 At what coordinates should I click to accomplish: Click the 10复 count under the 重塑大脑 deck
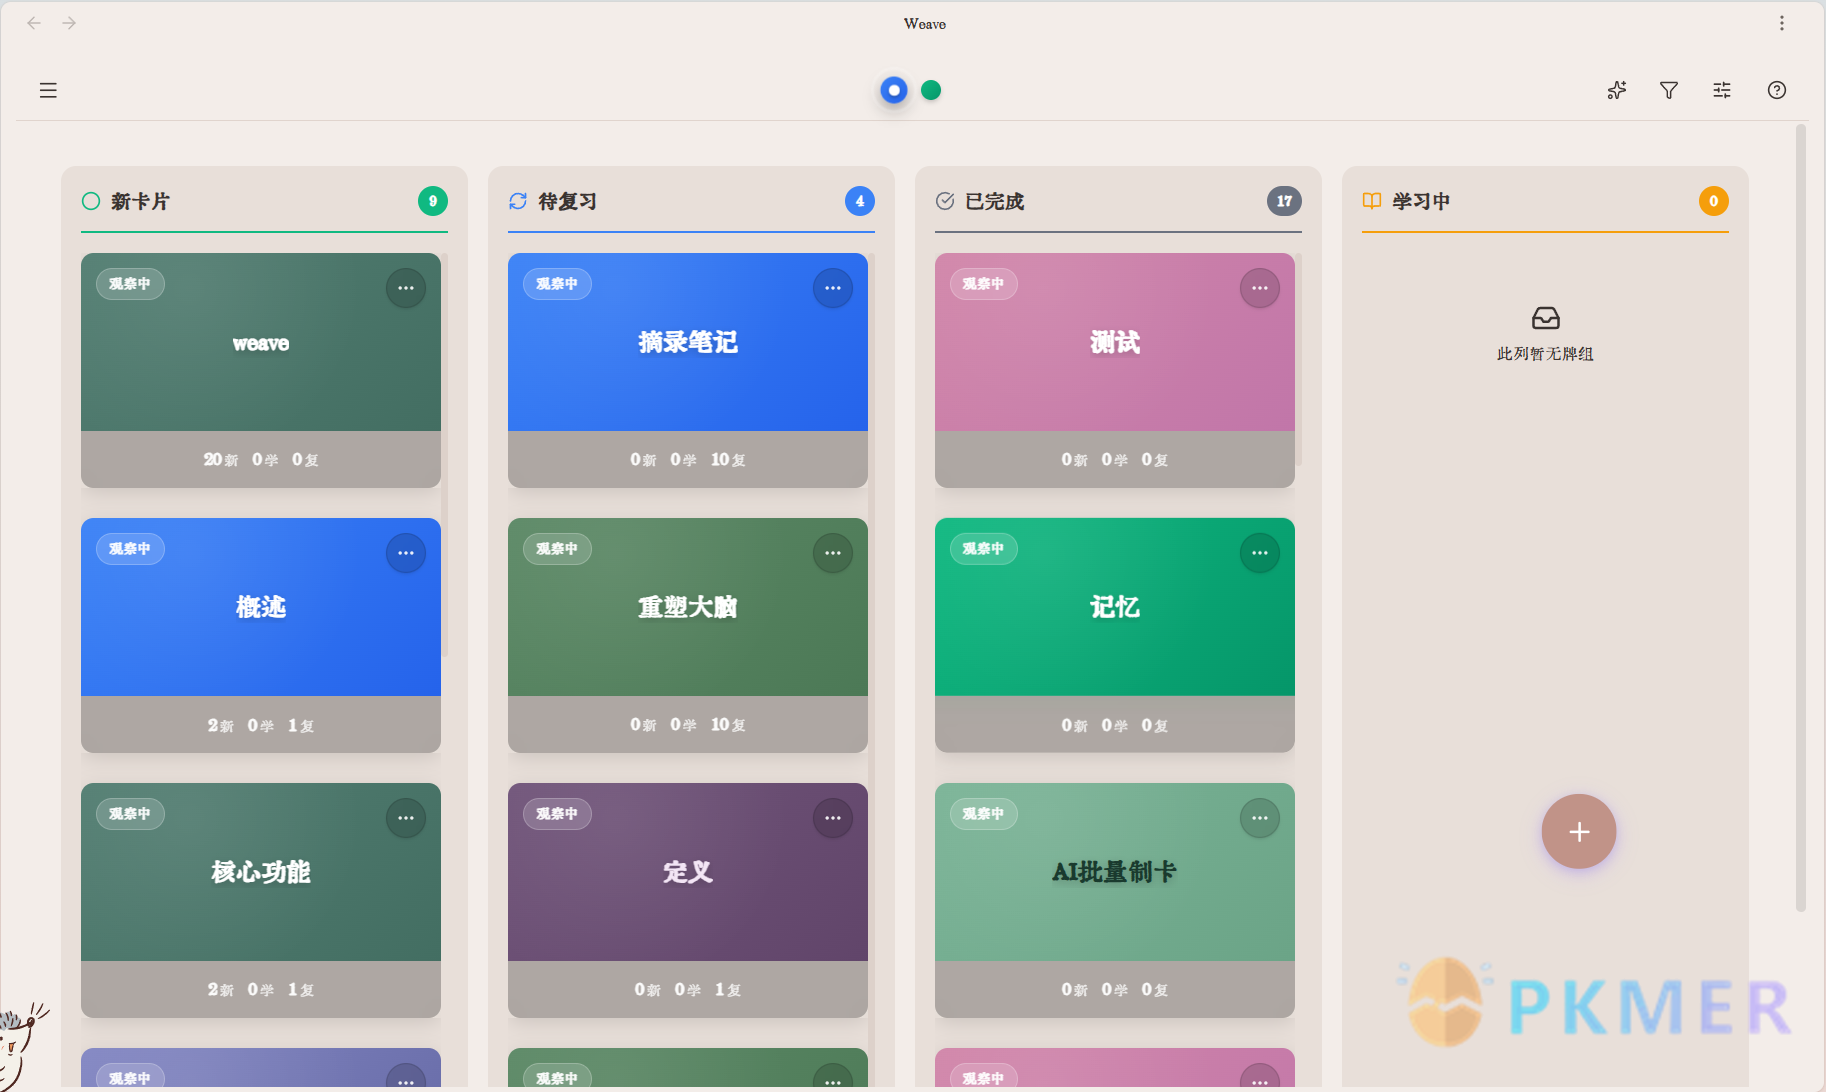(x=728, y=725)
